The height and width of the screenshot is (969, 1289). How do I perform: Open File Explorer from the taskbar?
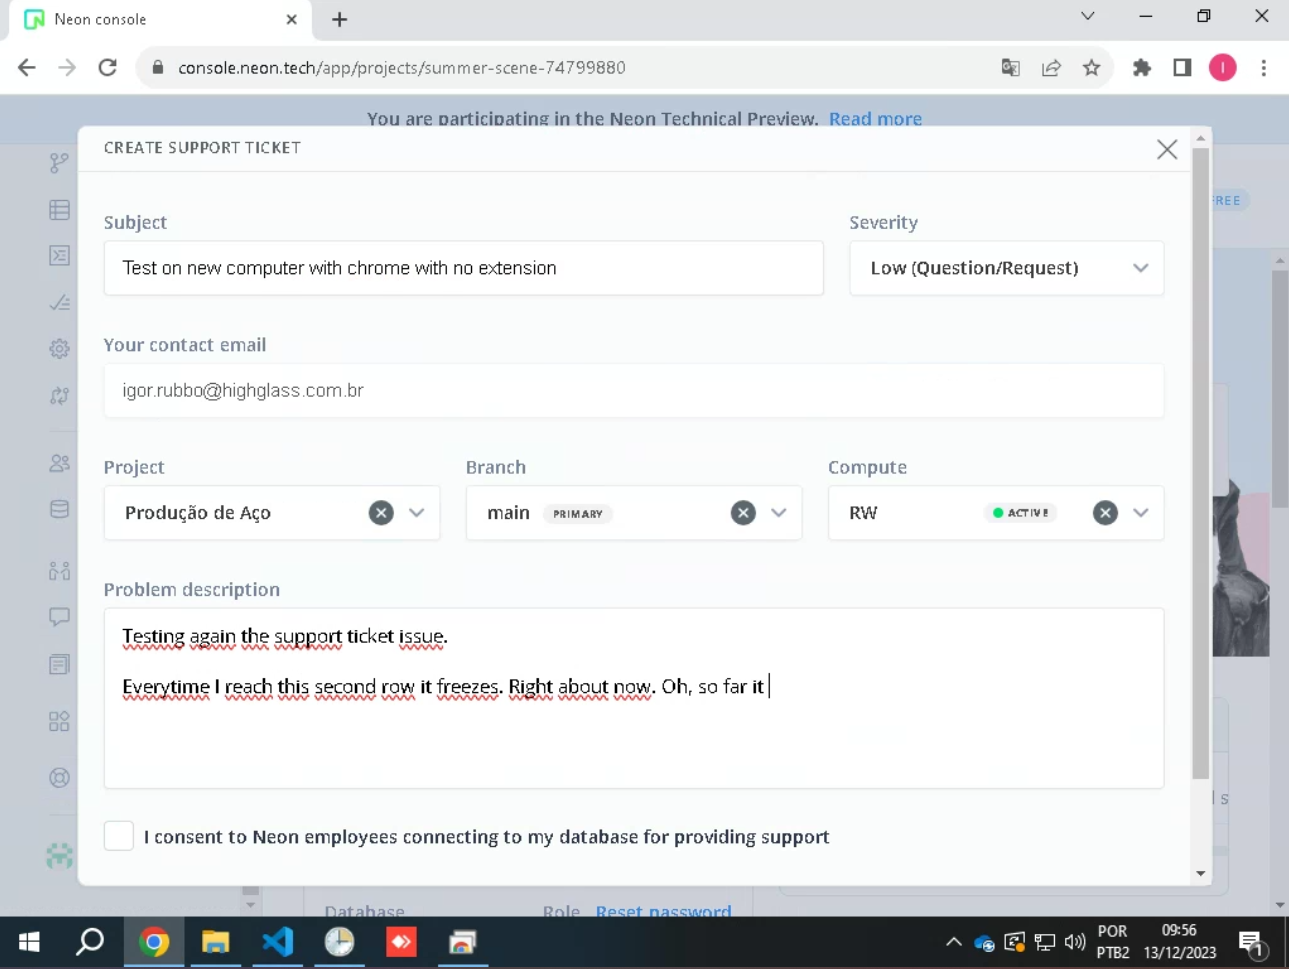coord(215,942)
